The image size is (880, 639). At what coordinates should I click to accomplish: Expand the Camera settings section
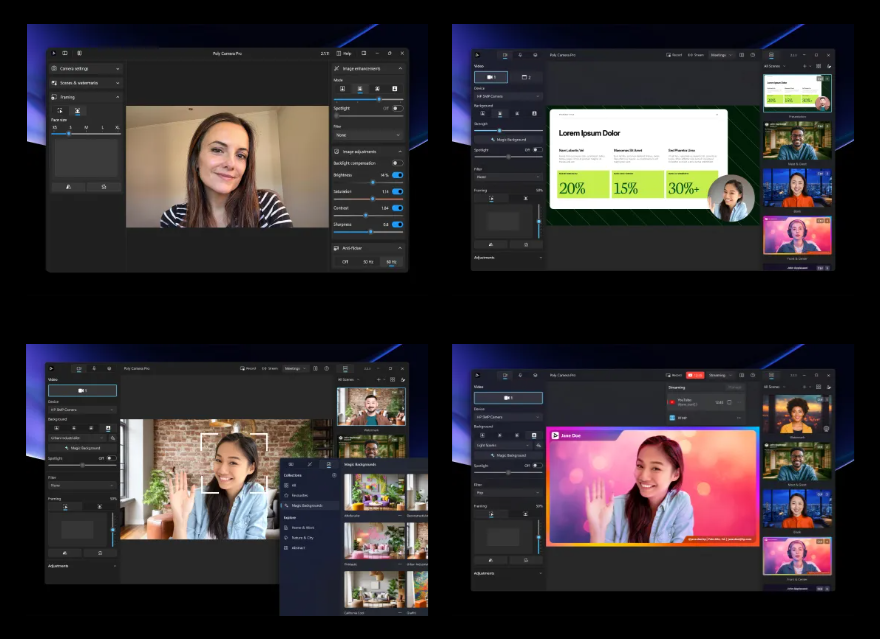click(116, 69)
